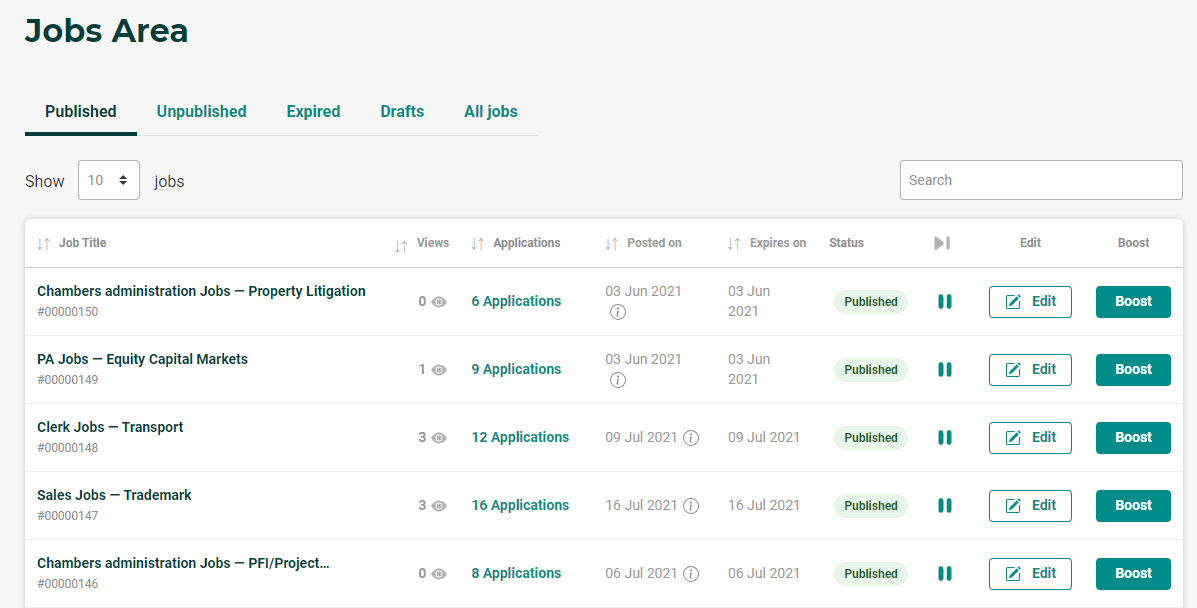Click the play/skip icon in the table header

[x=942, y=243]
